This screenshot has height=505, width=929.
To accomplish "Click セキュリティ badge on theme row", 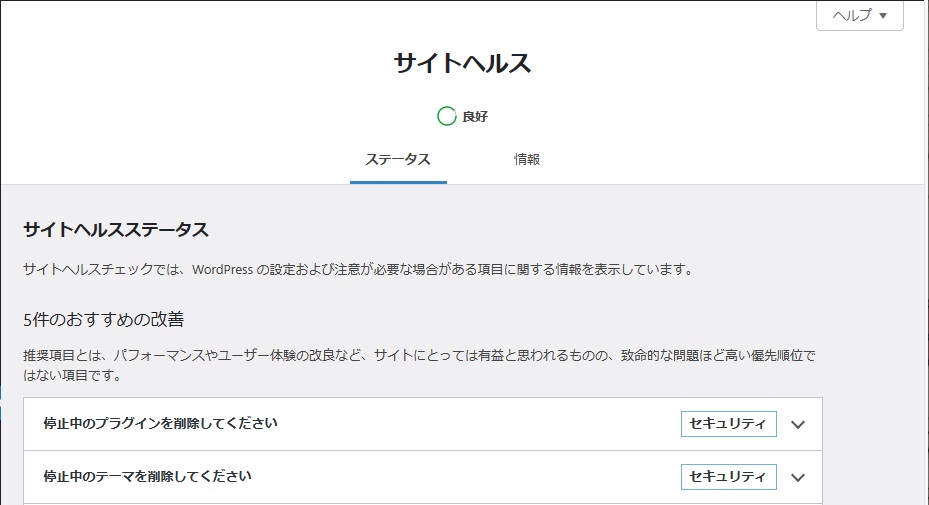I will click(x=729, y=477).
